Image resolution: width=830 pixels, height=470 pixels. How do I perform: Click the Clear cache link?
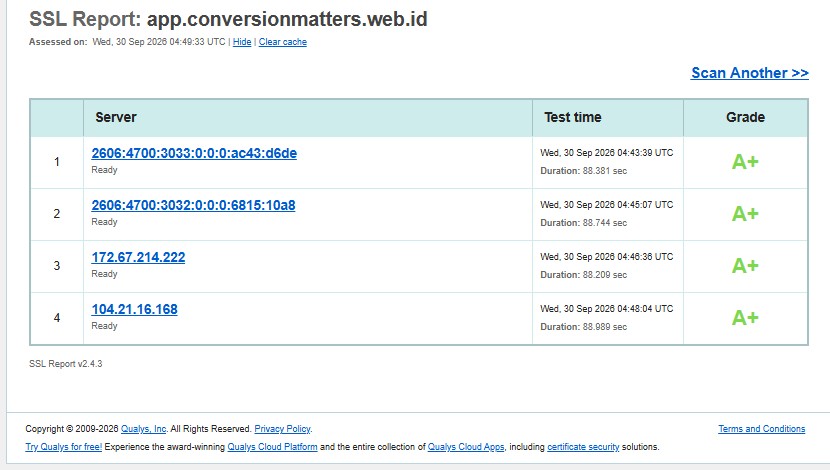283,42
